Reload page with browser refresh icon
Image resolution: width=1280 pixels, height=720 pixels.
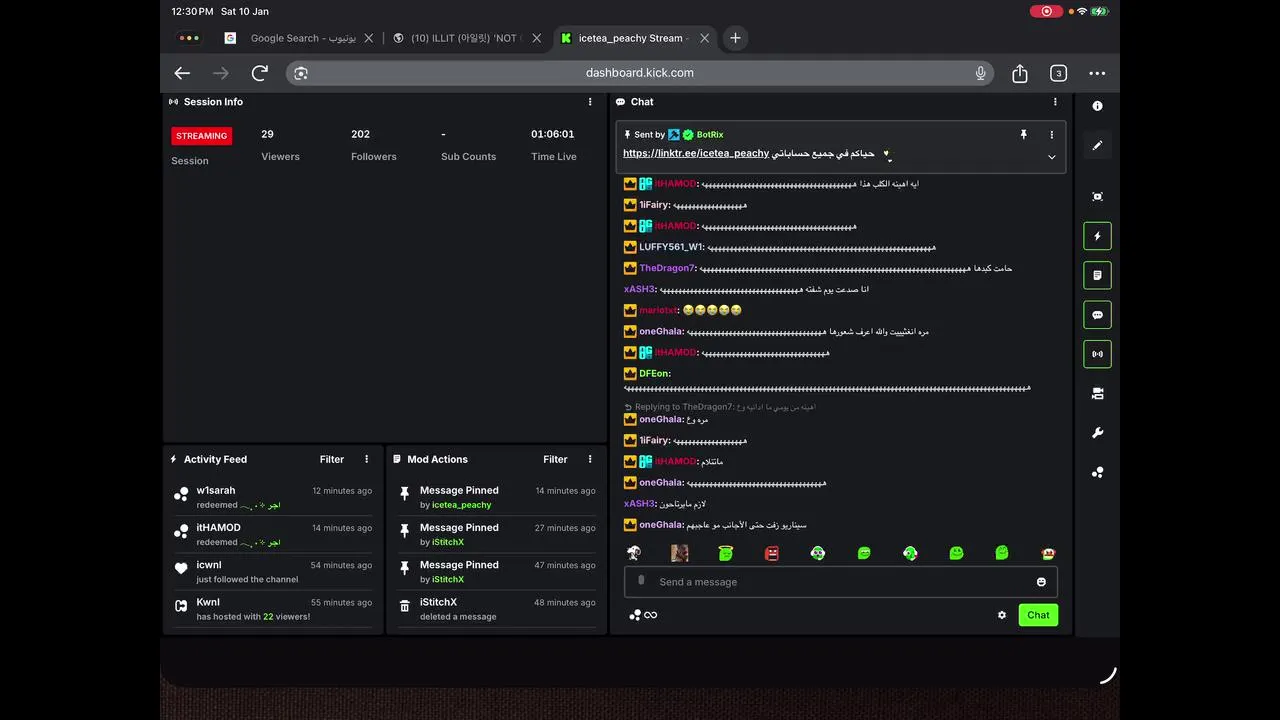coord(260,73)
